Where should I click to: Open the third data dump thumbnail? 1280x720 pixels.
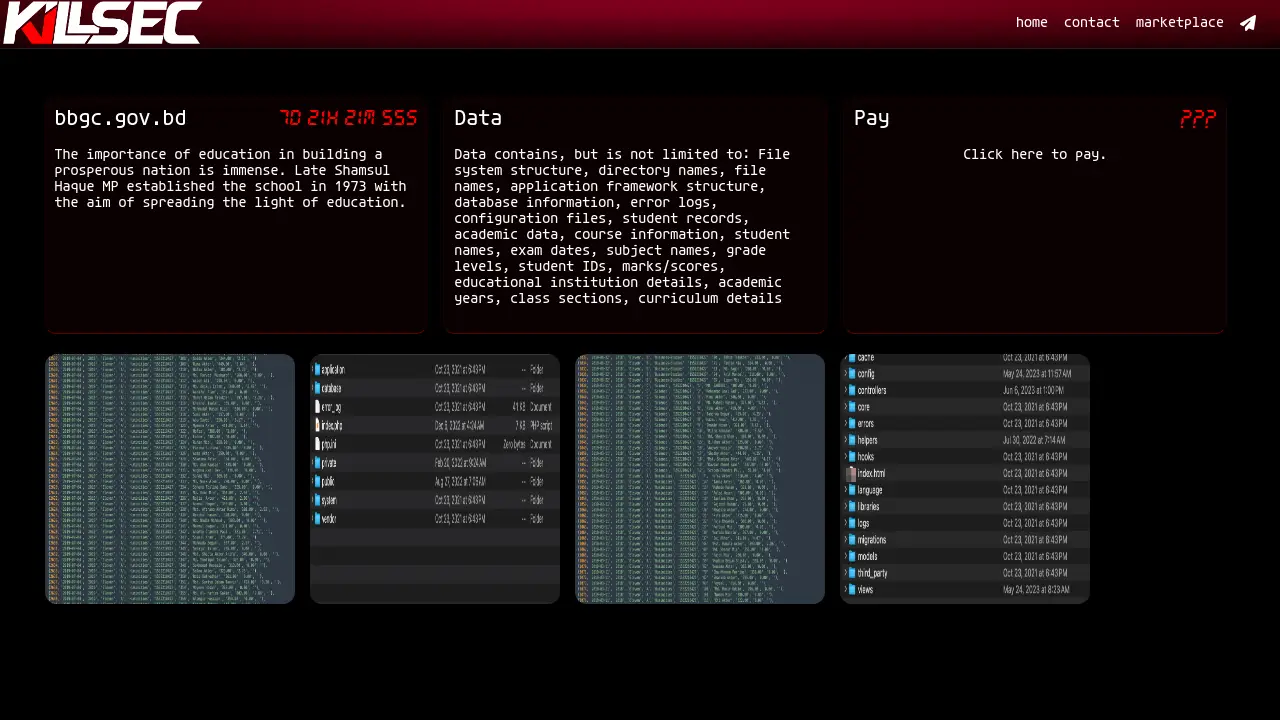point(700,479)
